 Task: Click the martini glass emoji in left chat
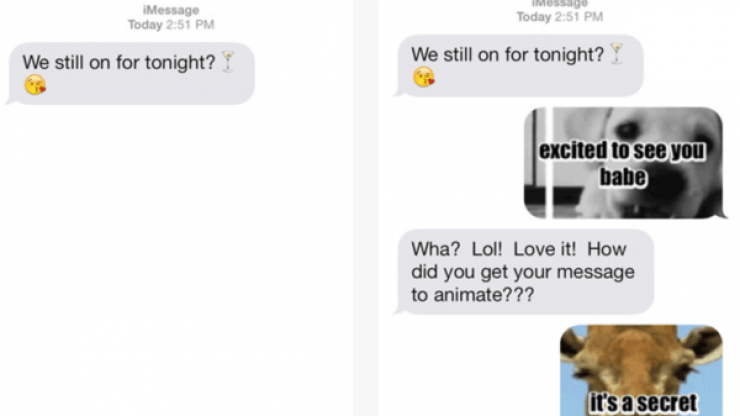point(228,62)
